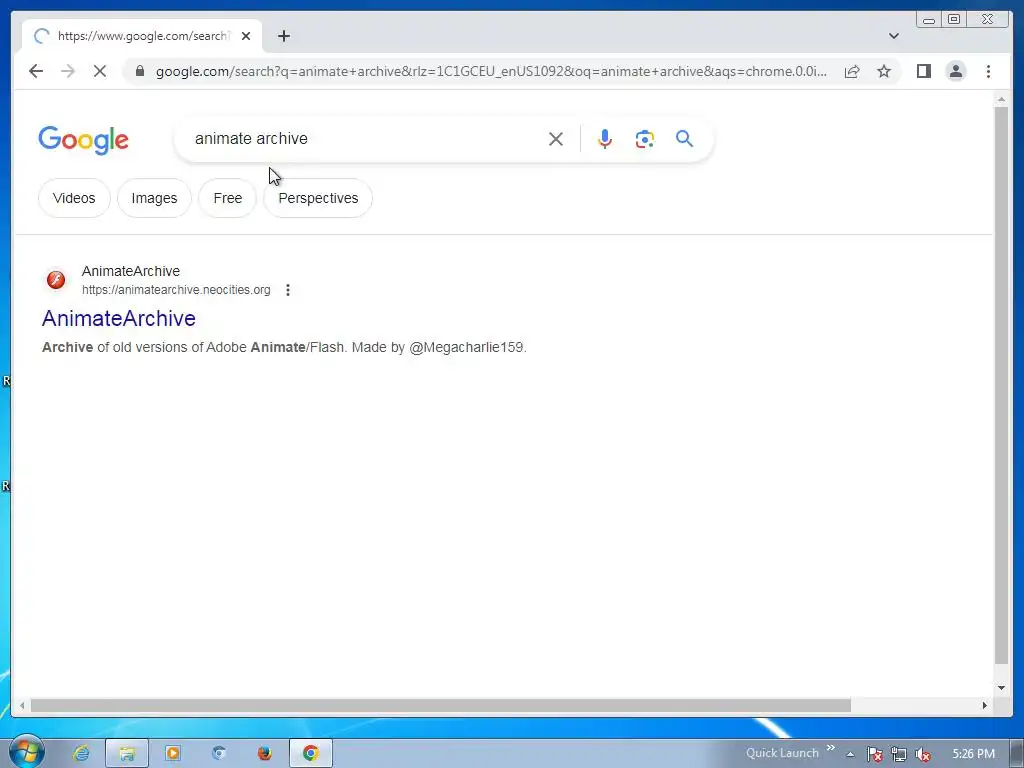The image size is (1024, 768).
Task: Select the Perspectives filter chip
Action: tap(318, 198)
